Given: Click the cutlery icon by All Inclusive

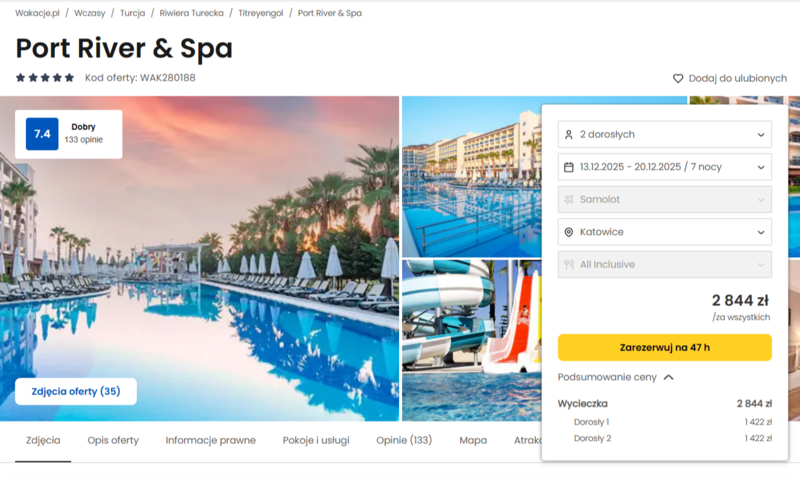Looking at the screenshot, I should [569, 264].
